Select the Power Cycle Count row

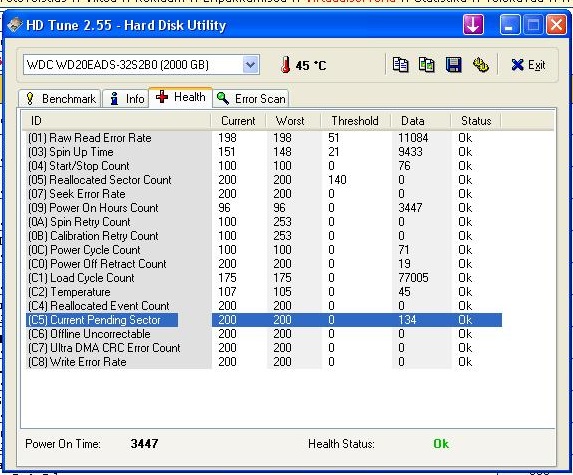click(263, 250)
